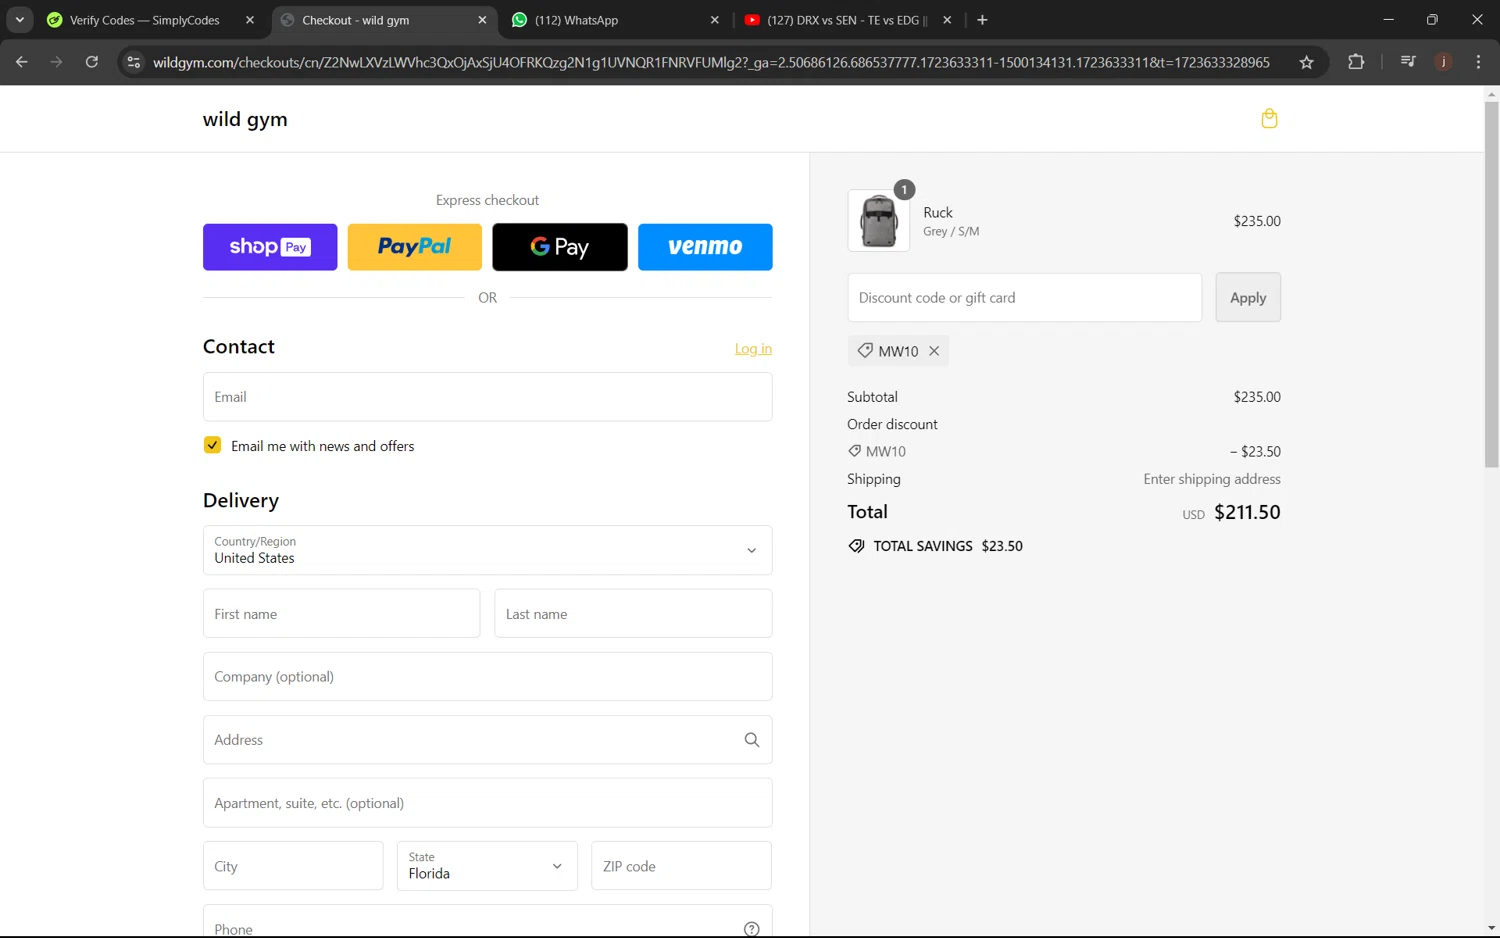The width and height of the screenshot is (1500, 938).
Task: Open the browser extensions puzzle icon
Action: pyautogui.click(x=1356, y=62)
